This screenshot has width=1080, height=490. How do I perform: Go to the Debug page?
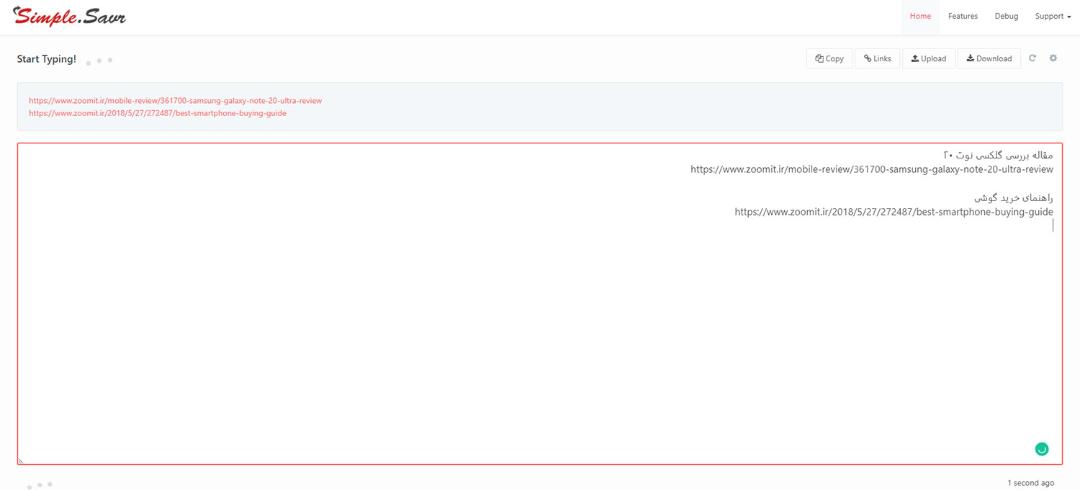pos(1006,17)
